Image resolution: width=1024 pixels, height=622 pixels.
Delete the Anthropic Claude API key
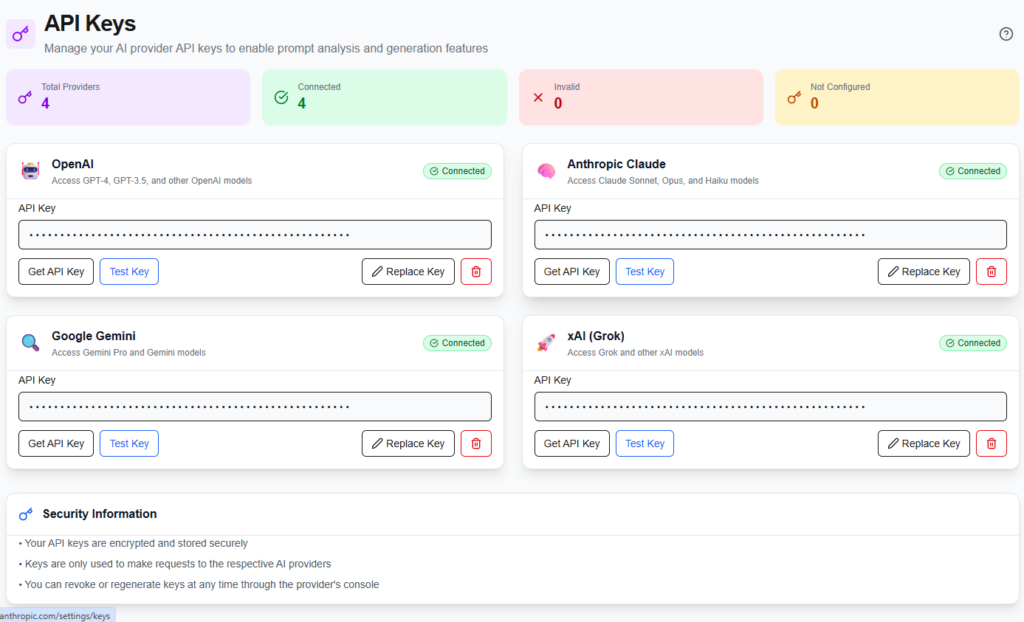click(x=991, y=272)
